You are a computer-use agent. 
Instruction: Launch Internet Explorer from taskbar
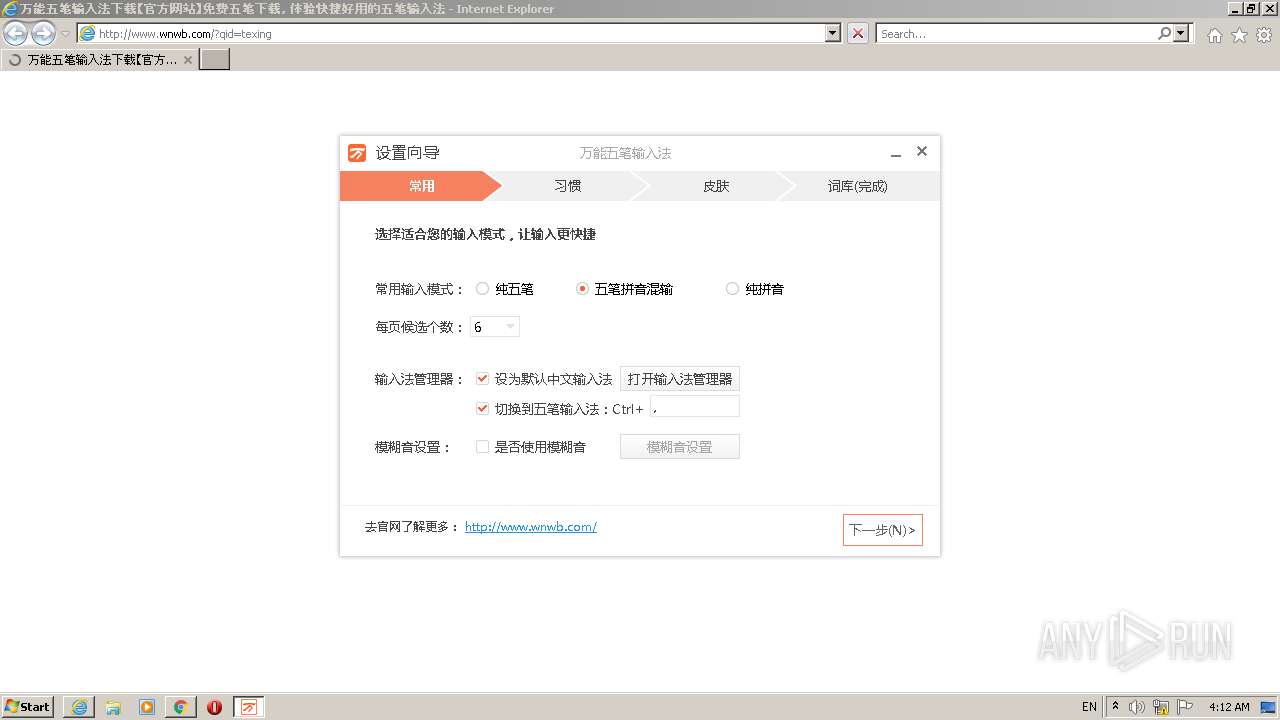coord(79,707)
